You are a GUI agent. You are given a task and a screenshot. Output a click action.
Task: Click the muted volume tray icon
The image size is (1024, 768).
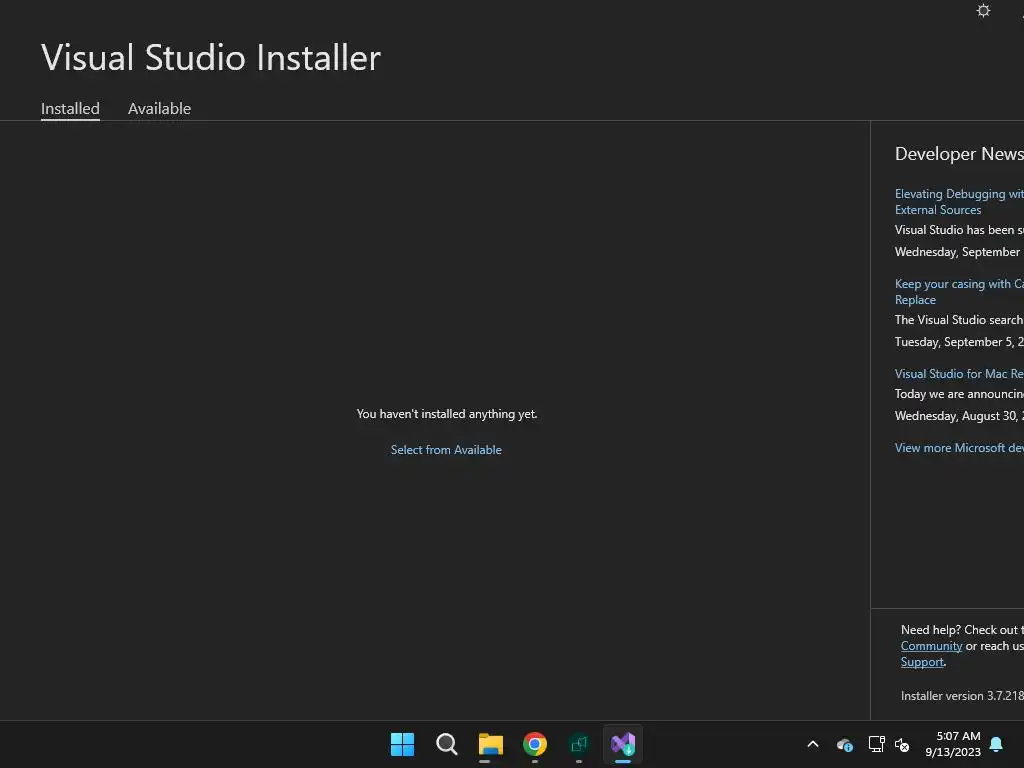[902, 744]
